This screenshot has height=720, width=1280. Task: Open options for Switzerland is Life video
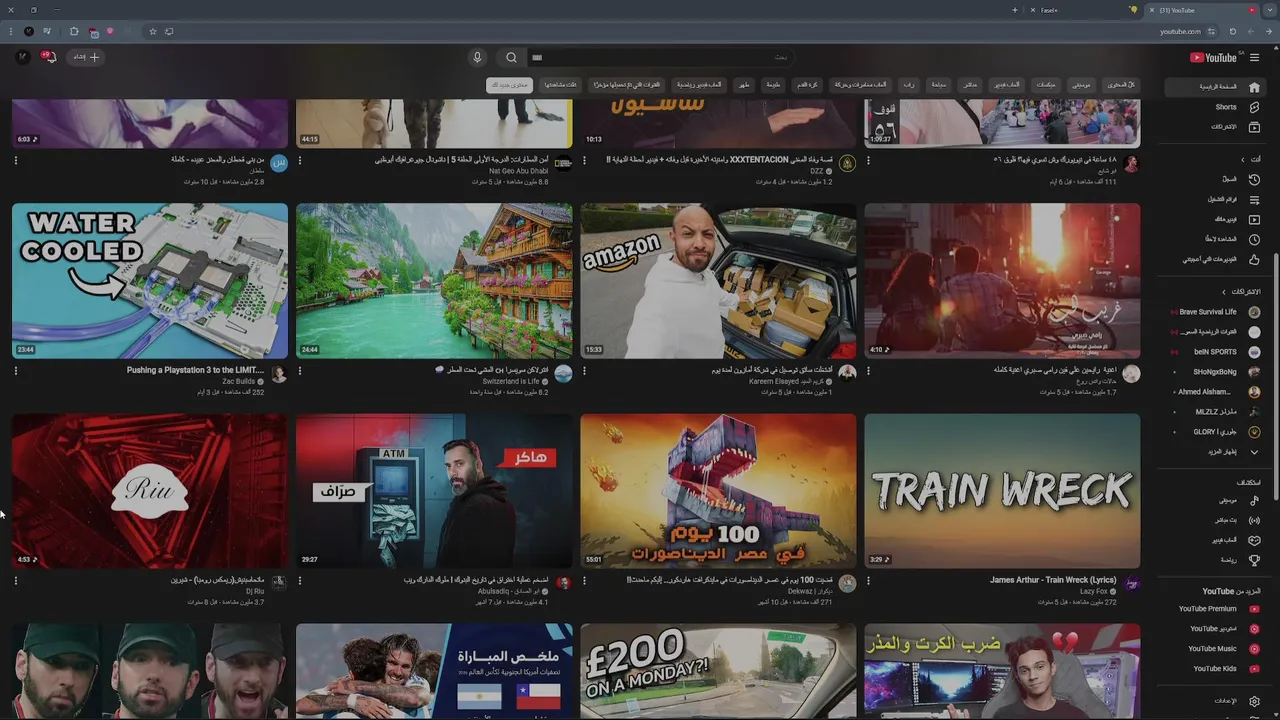click(x=299, y=370)
